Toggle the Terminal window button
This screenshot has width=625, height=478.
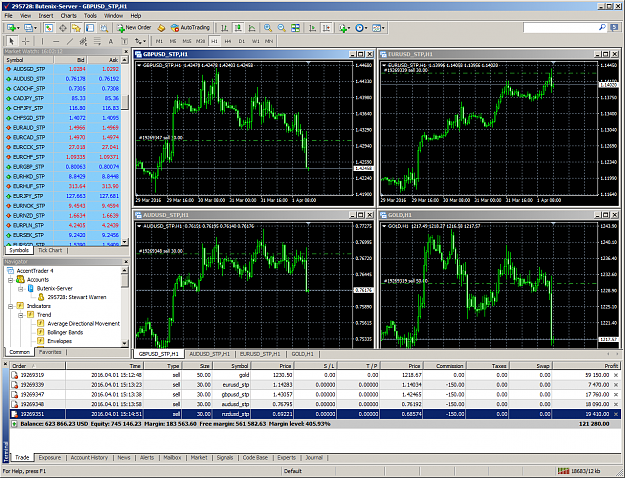pos(90,28)
